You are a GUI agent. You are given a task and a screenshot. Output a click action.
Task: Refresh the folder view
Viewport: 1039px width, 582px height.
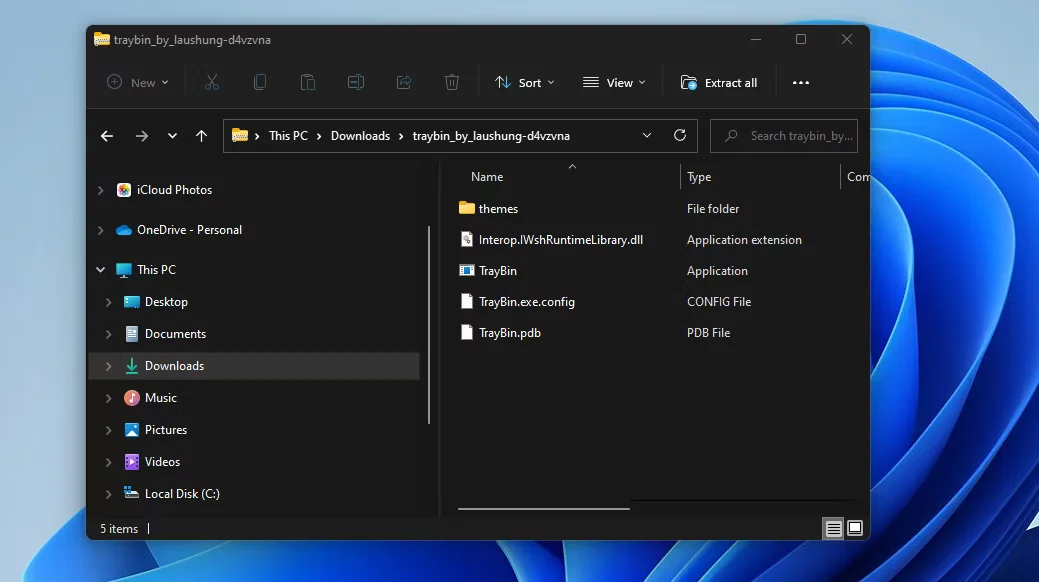coord(679,135)
